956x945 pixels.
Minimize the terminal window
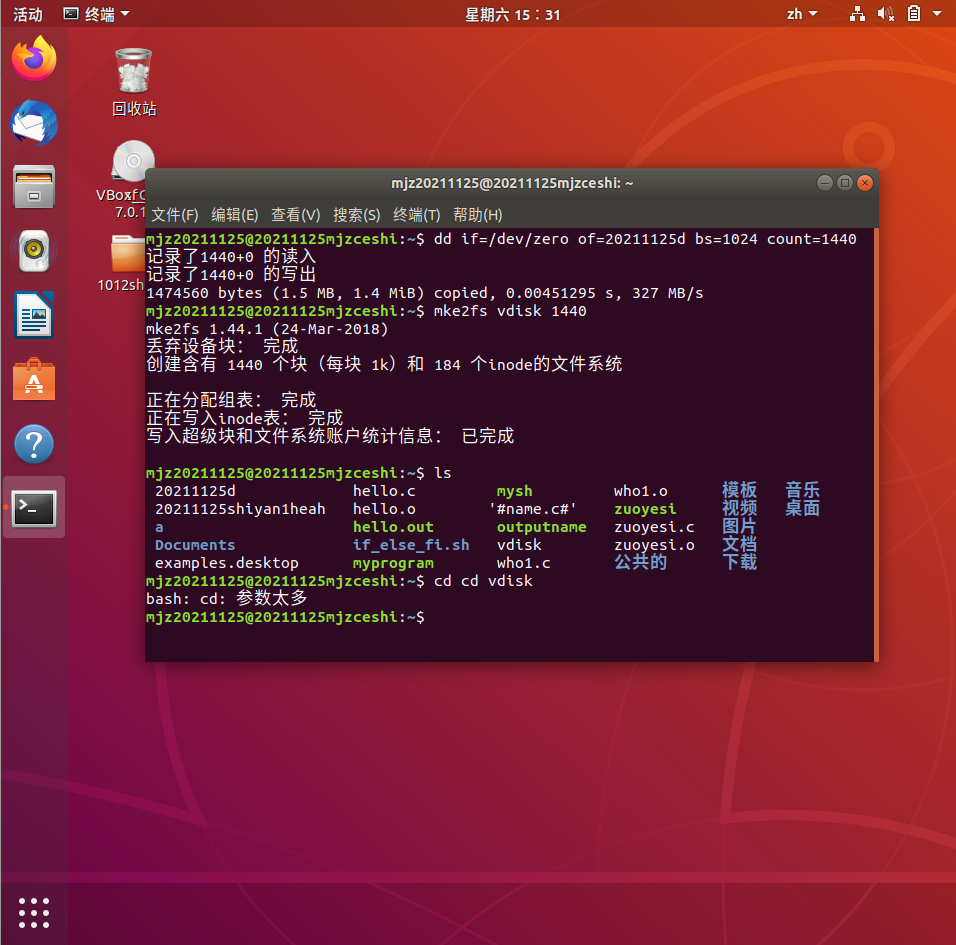tap(824, 183)
